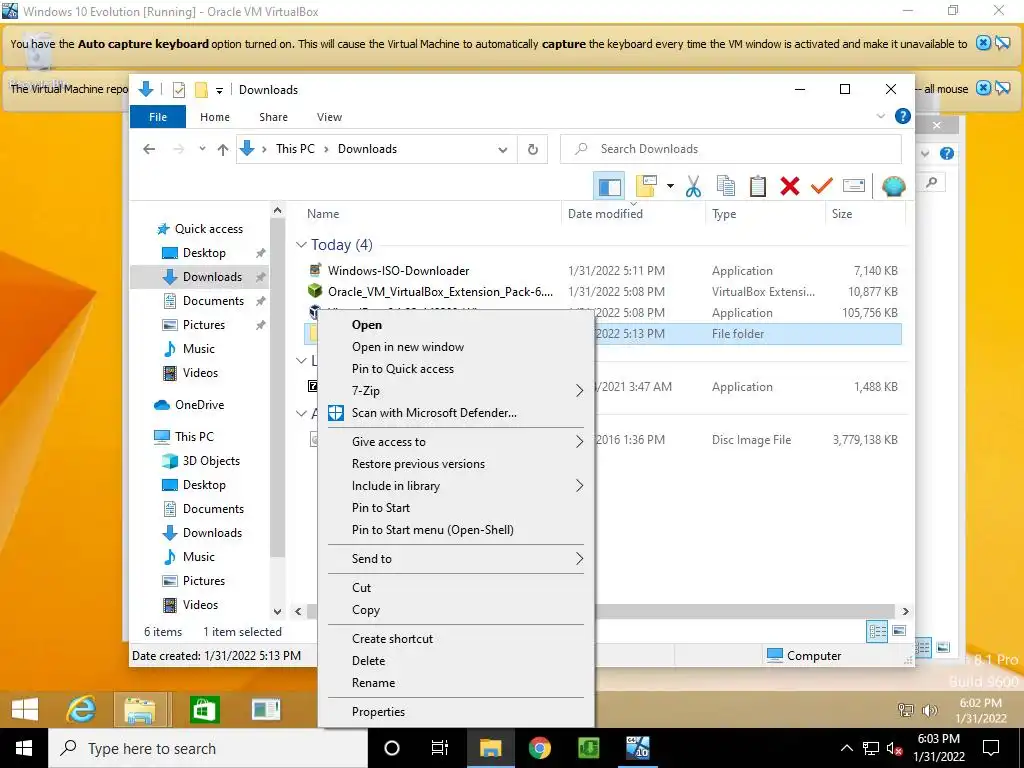1024x768 pixels.
Task: Open the File ribbon tab
Action: tap(158, 117)
